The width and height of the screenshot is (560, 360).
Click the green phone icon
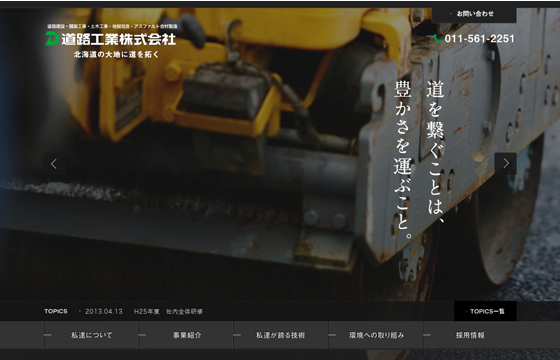tap(438, 39)
